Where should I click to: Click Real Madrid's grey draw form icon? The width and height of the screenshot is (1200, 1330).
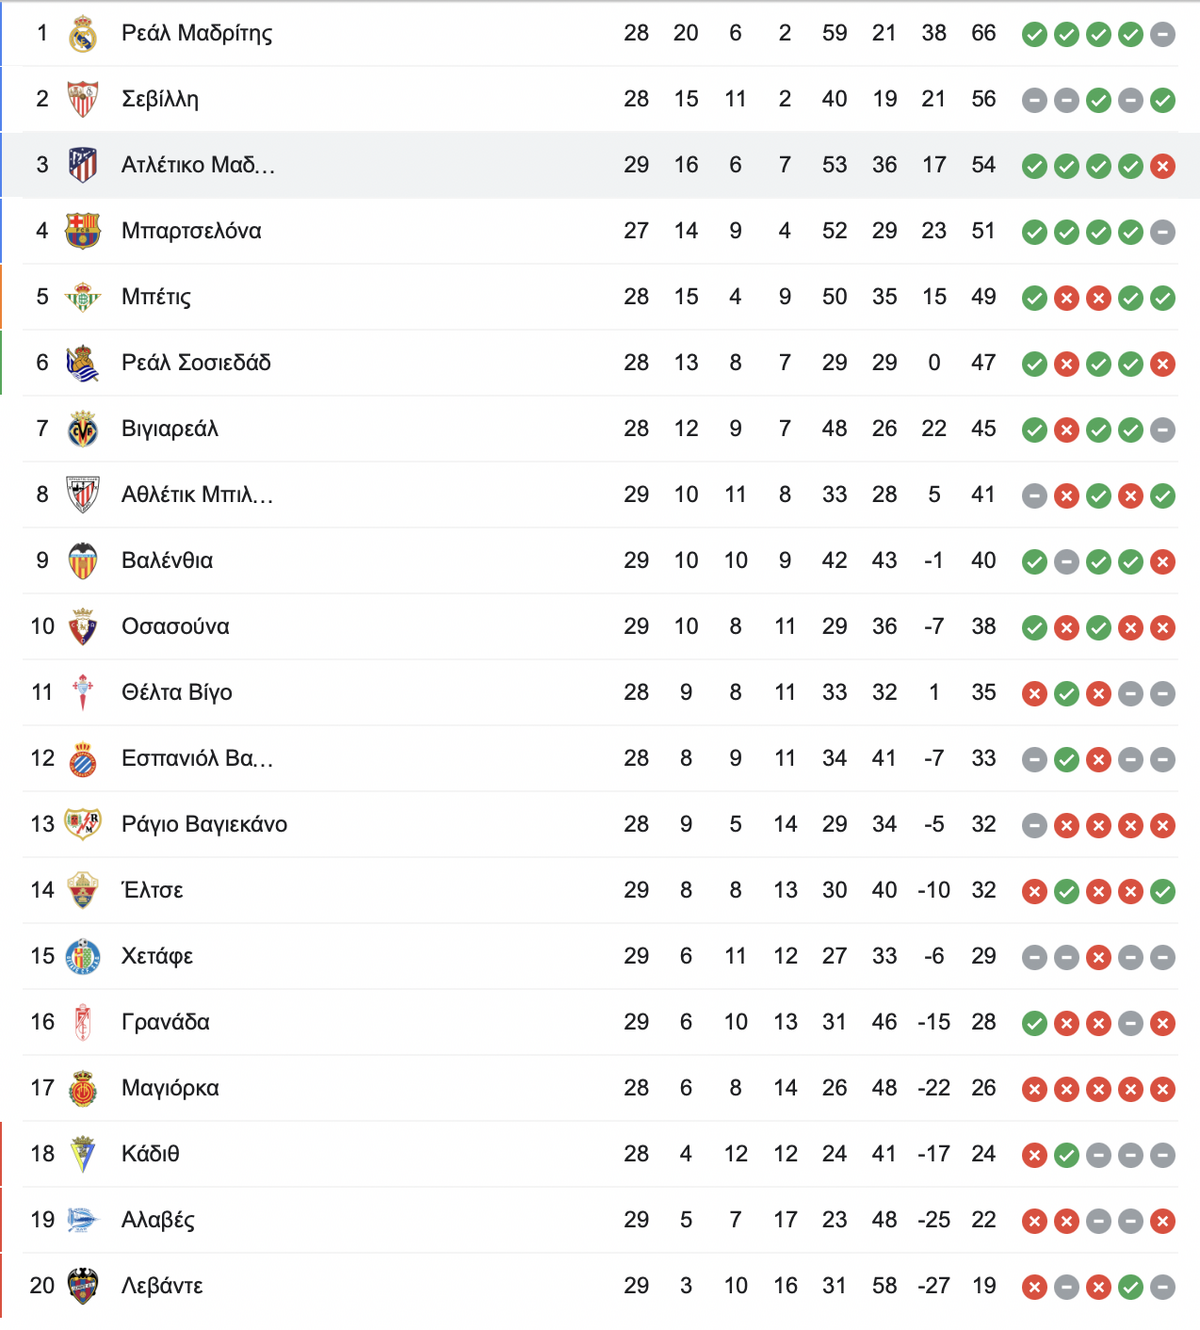(1162, 35)
